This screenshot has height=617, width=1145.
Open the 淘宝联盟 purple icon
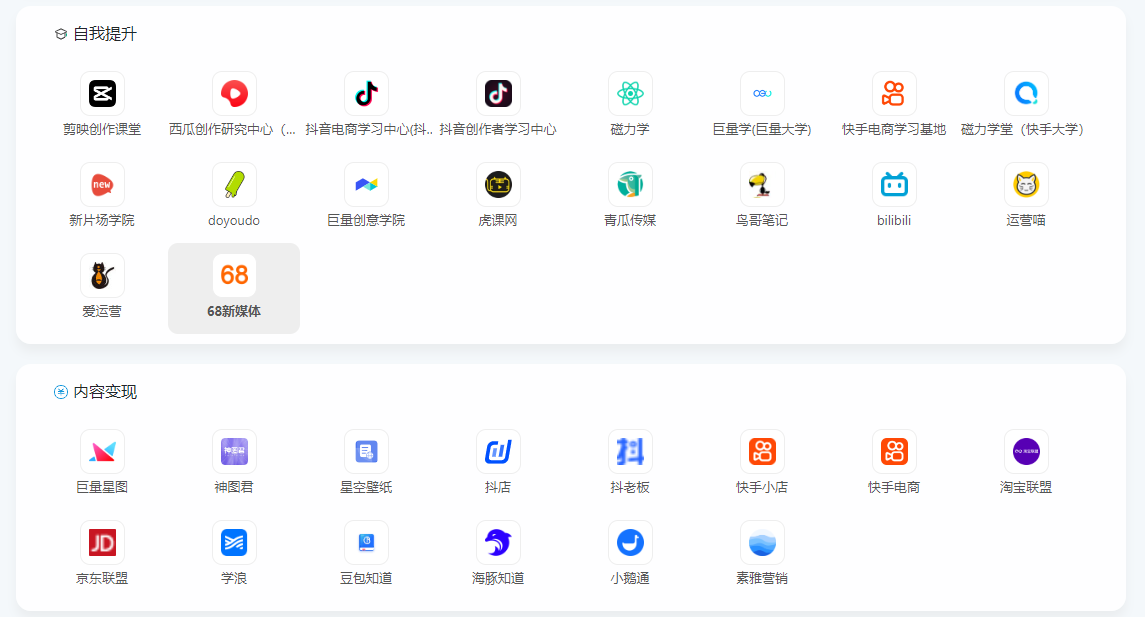tap(1026, 451)
